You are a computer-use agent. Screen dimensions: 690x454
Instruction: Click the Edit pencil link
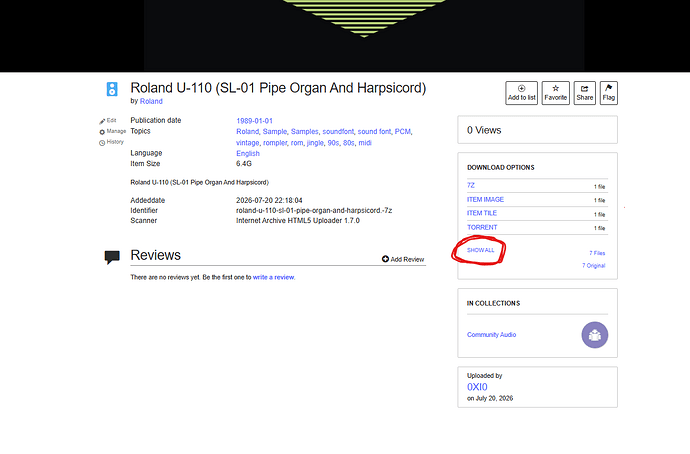pyautogui.click(x=108, y=121)
